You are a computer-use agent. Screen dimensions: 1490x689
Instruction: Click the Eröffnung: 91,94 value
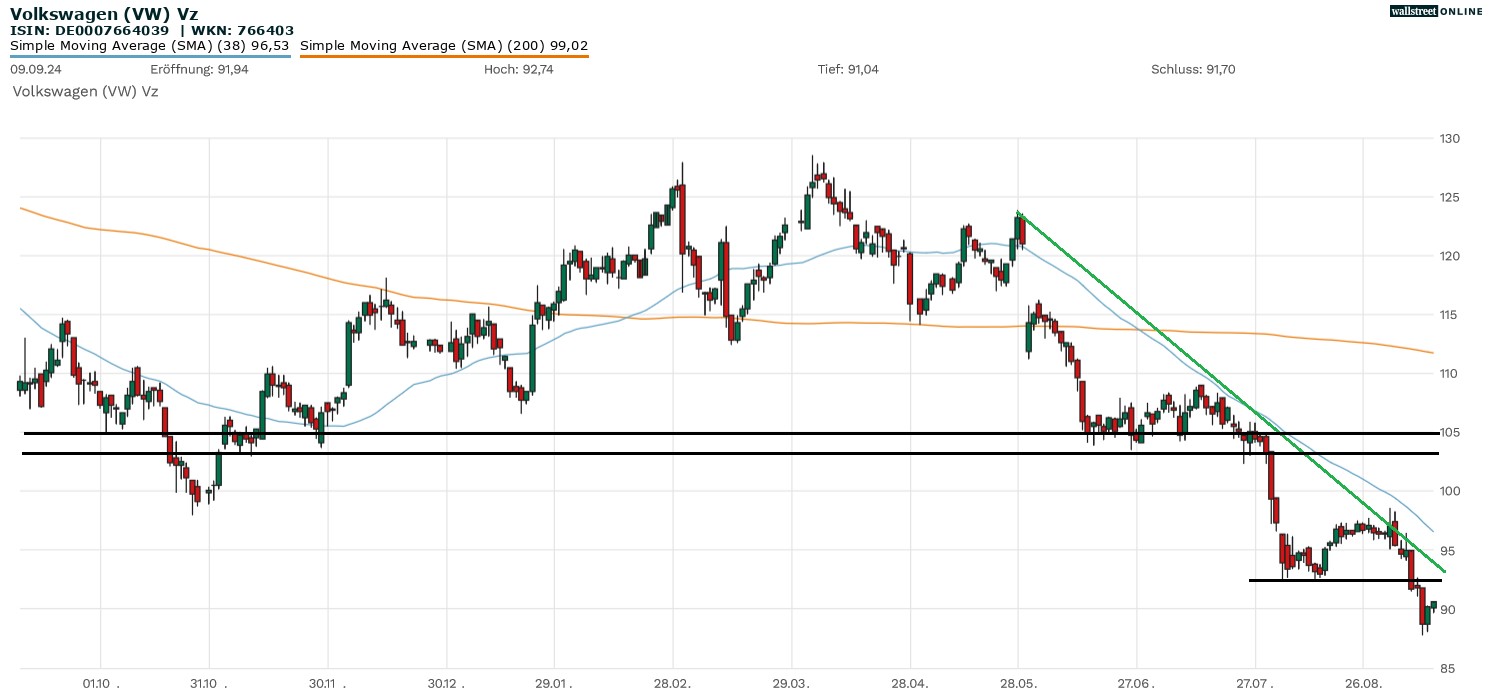click(x=199, y=69)
